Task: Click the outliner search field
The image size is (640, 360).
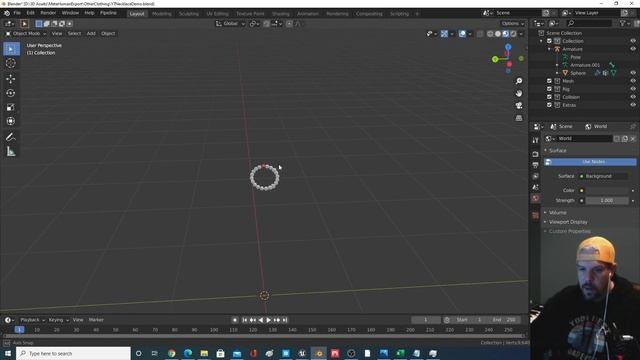Action: click(589, 24)
